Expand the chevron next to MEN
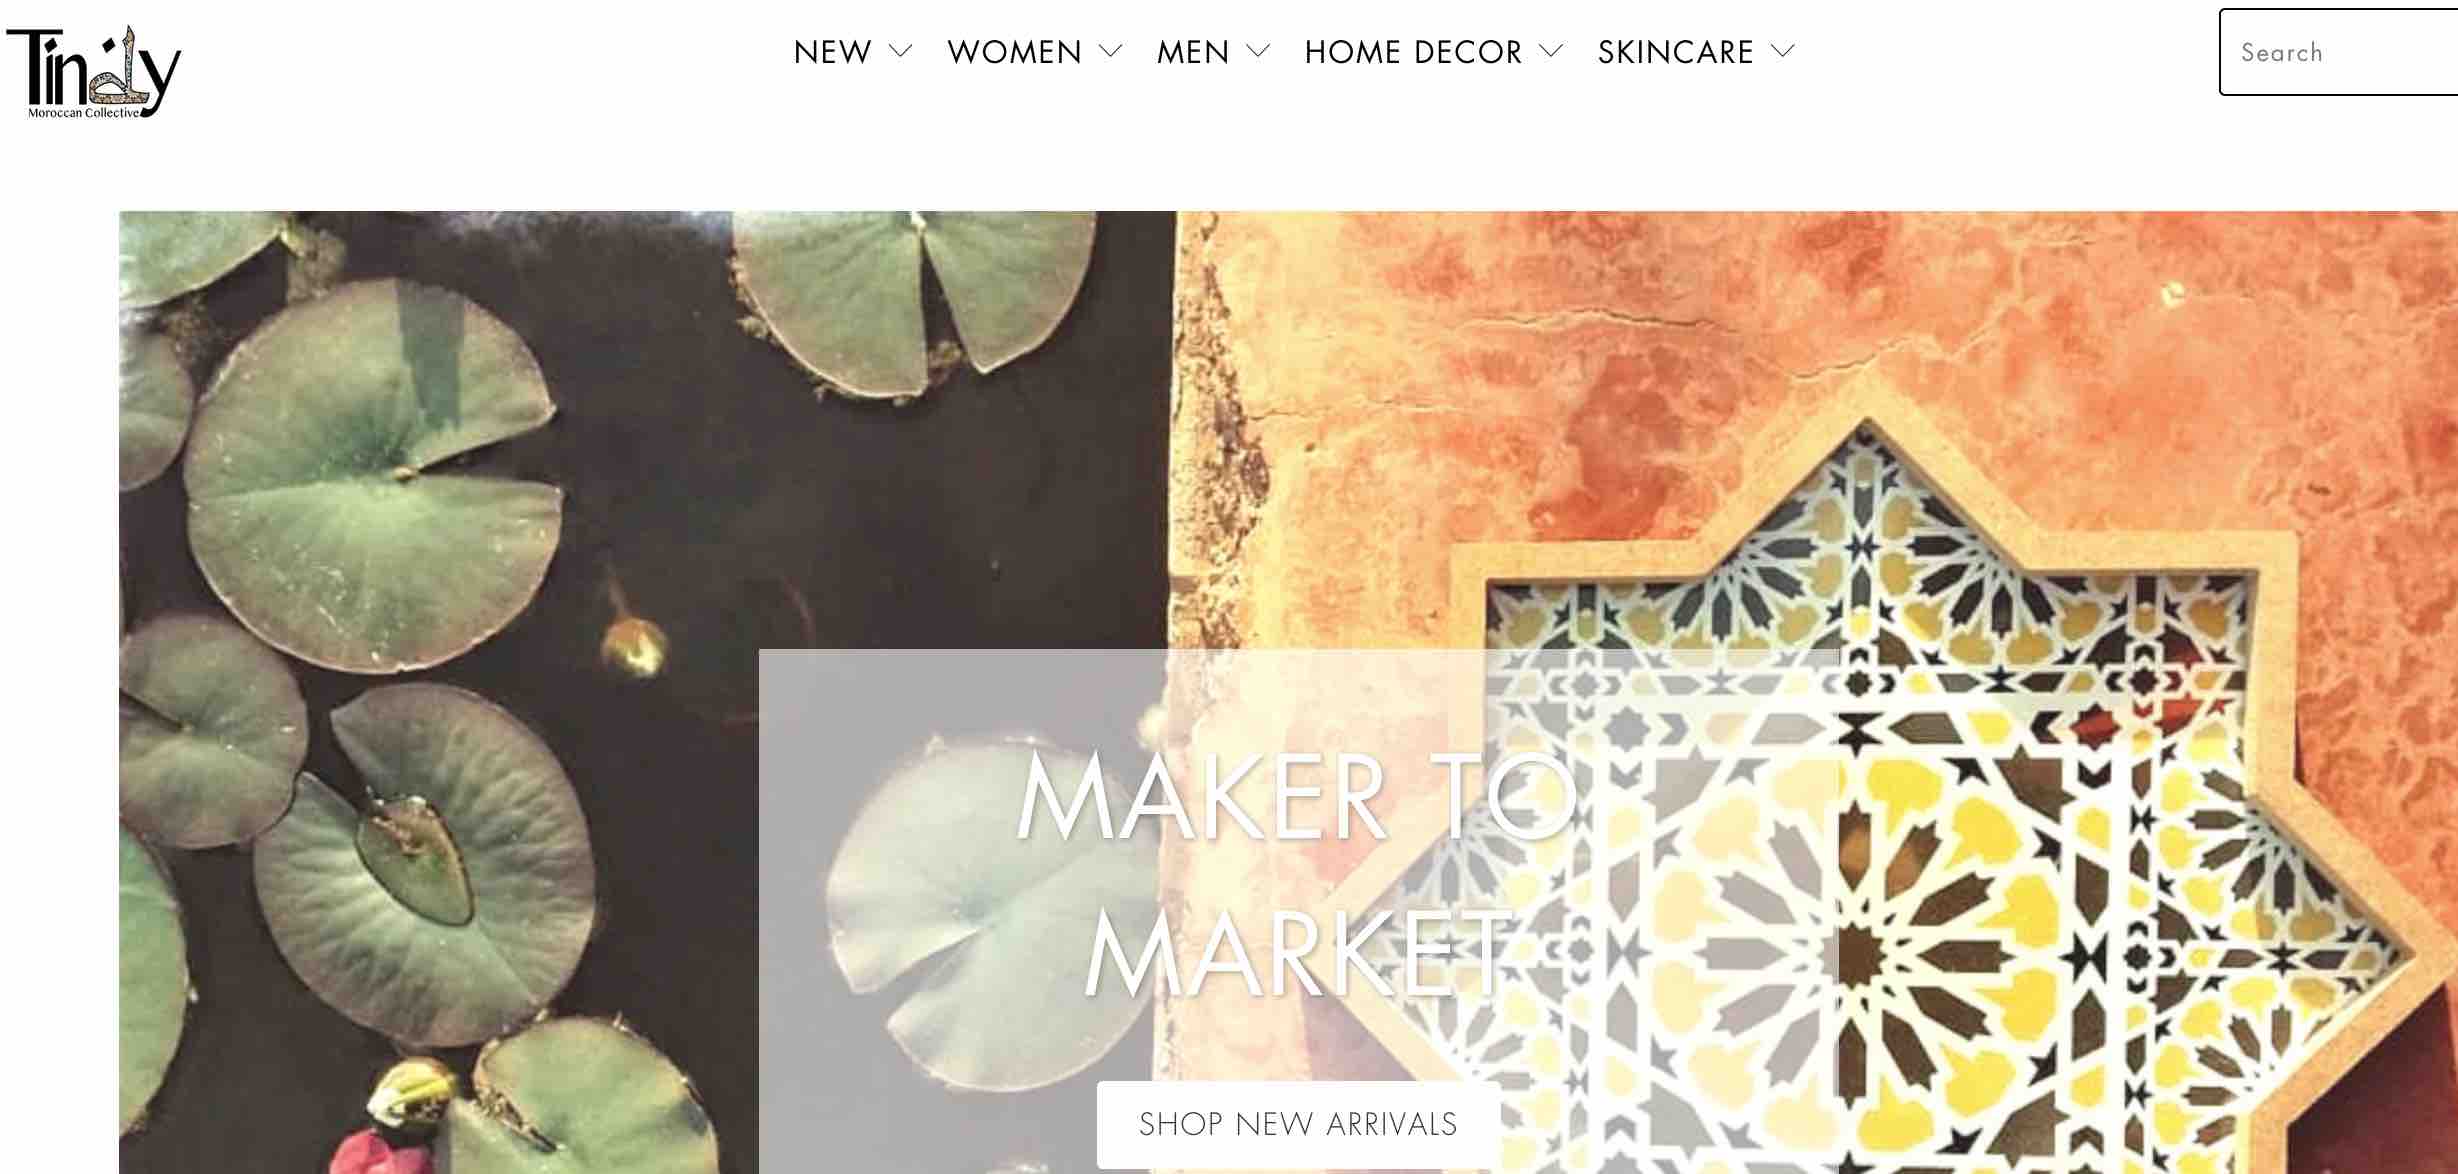The height and width of the screenshot is (1174, 2458). 1258,52
